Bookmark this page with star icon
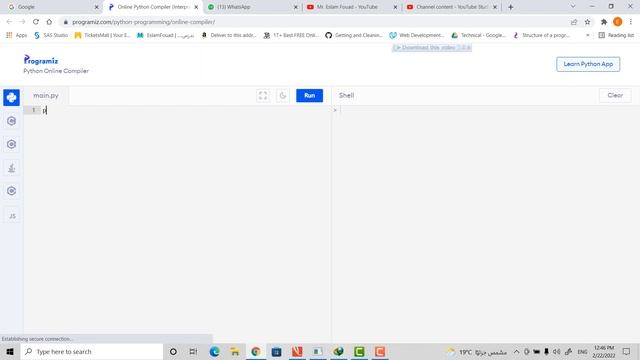This screenshot has width=640, height=360. pos(587,22)
